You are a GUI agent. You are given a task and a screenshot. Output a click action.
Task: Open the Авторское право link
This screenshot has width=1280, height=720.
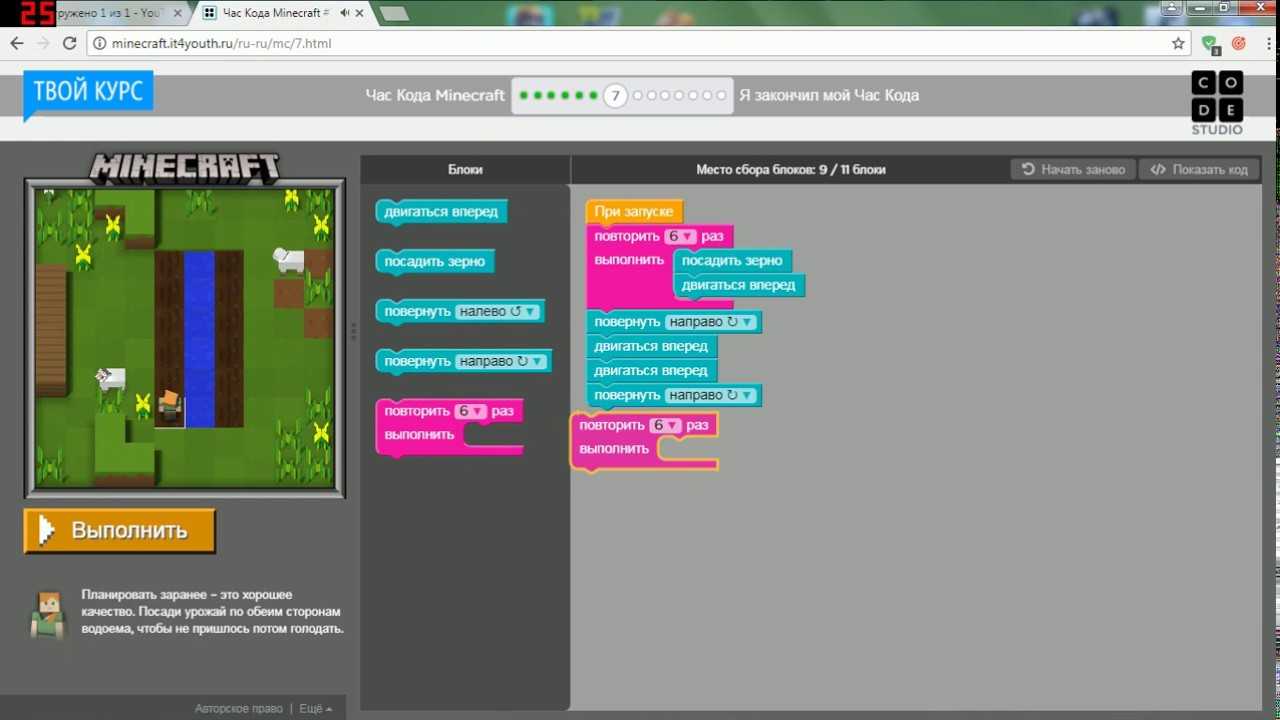[238, 708]
